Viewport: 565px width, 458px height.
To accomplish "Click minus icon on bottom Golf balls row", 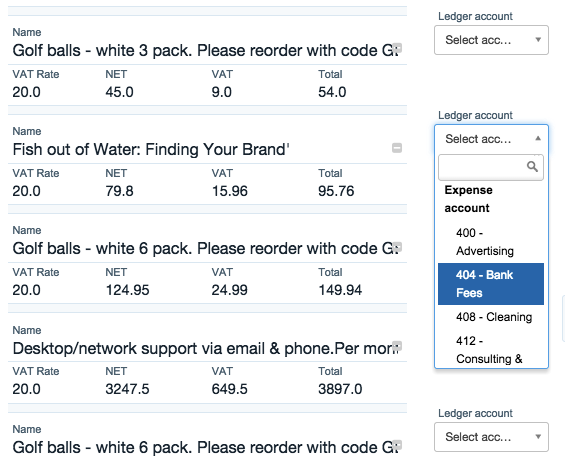I will tap(397, 444).
